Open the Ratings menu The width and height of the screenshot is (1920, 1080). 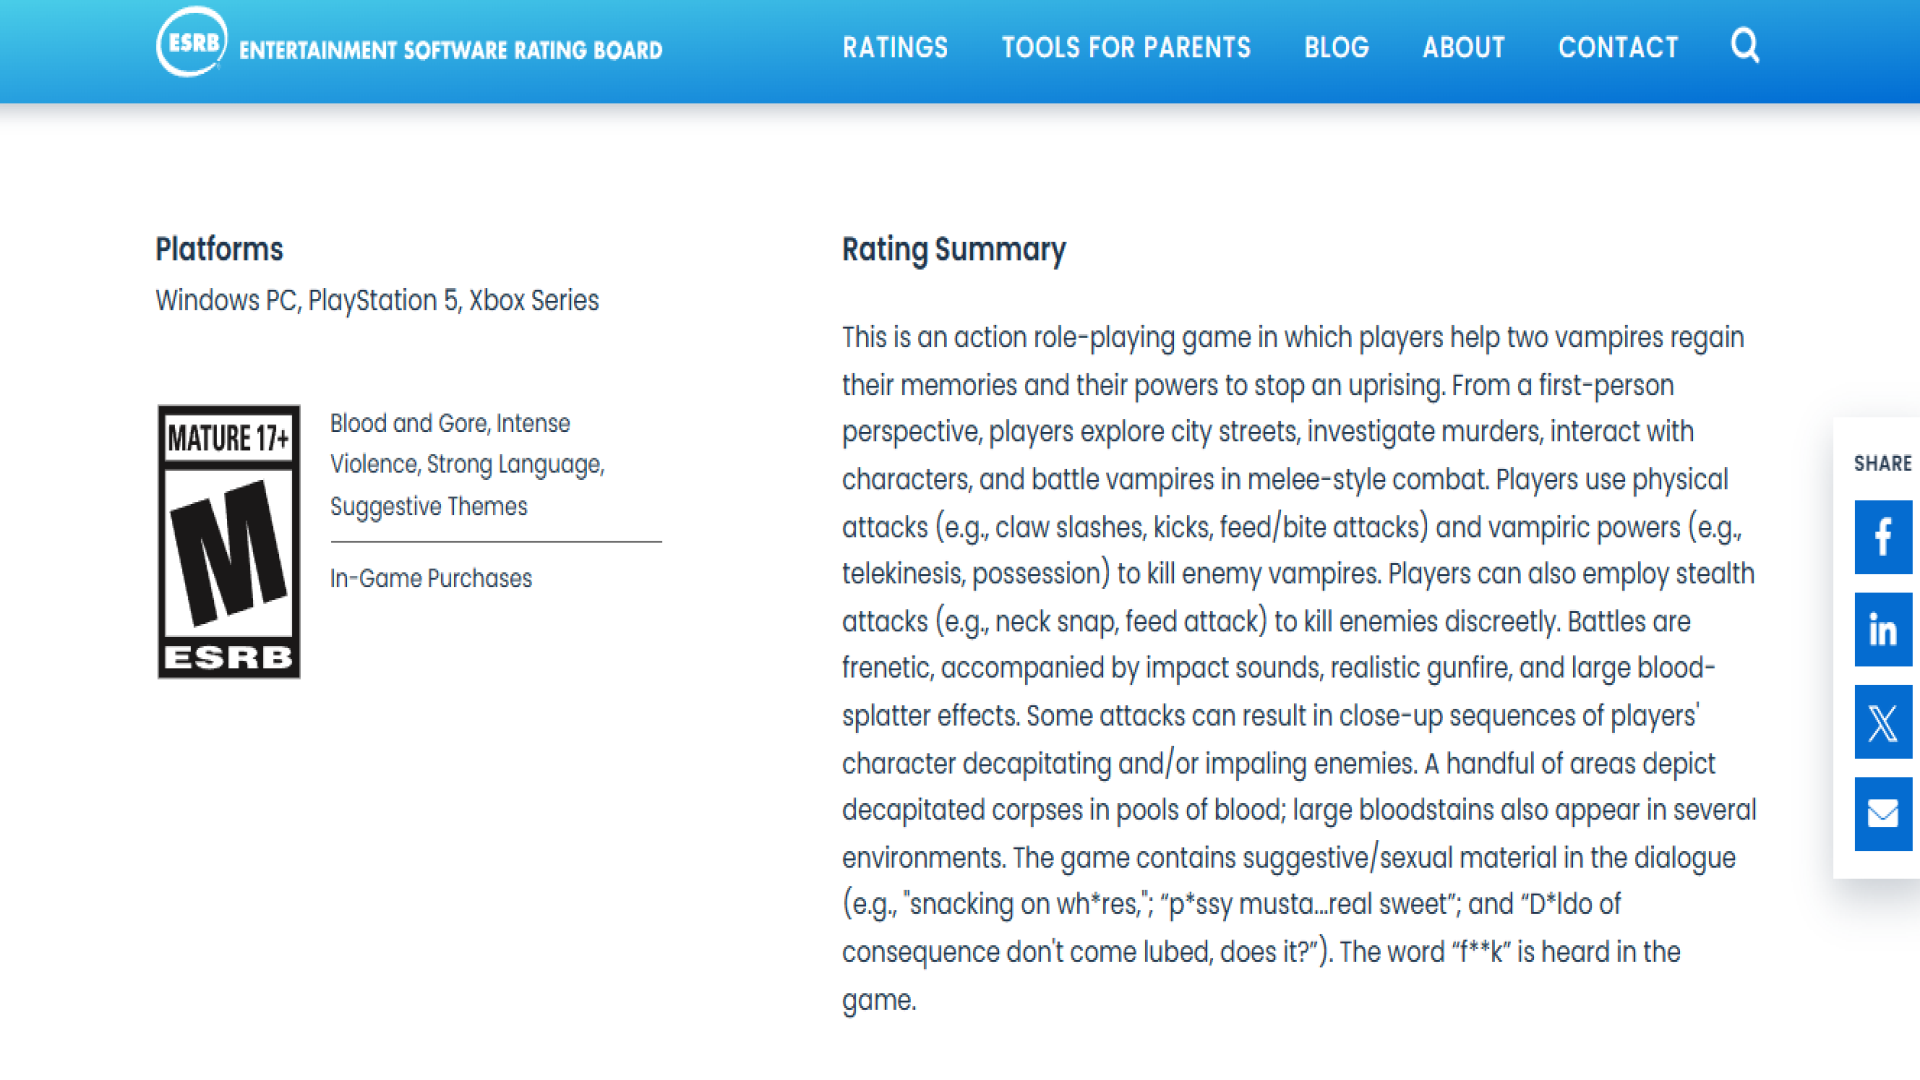(x=895, y=47)
